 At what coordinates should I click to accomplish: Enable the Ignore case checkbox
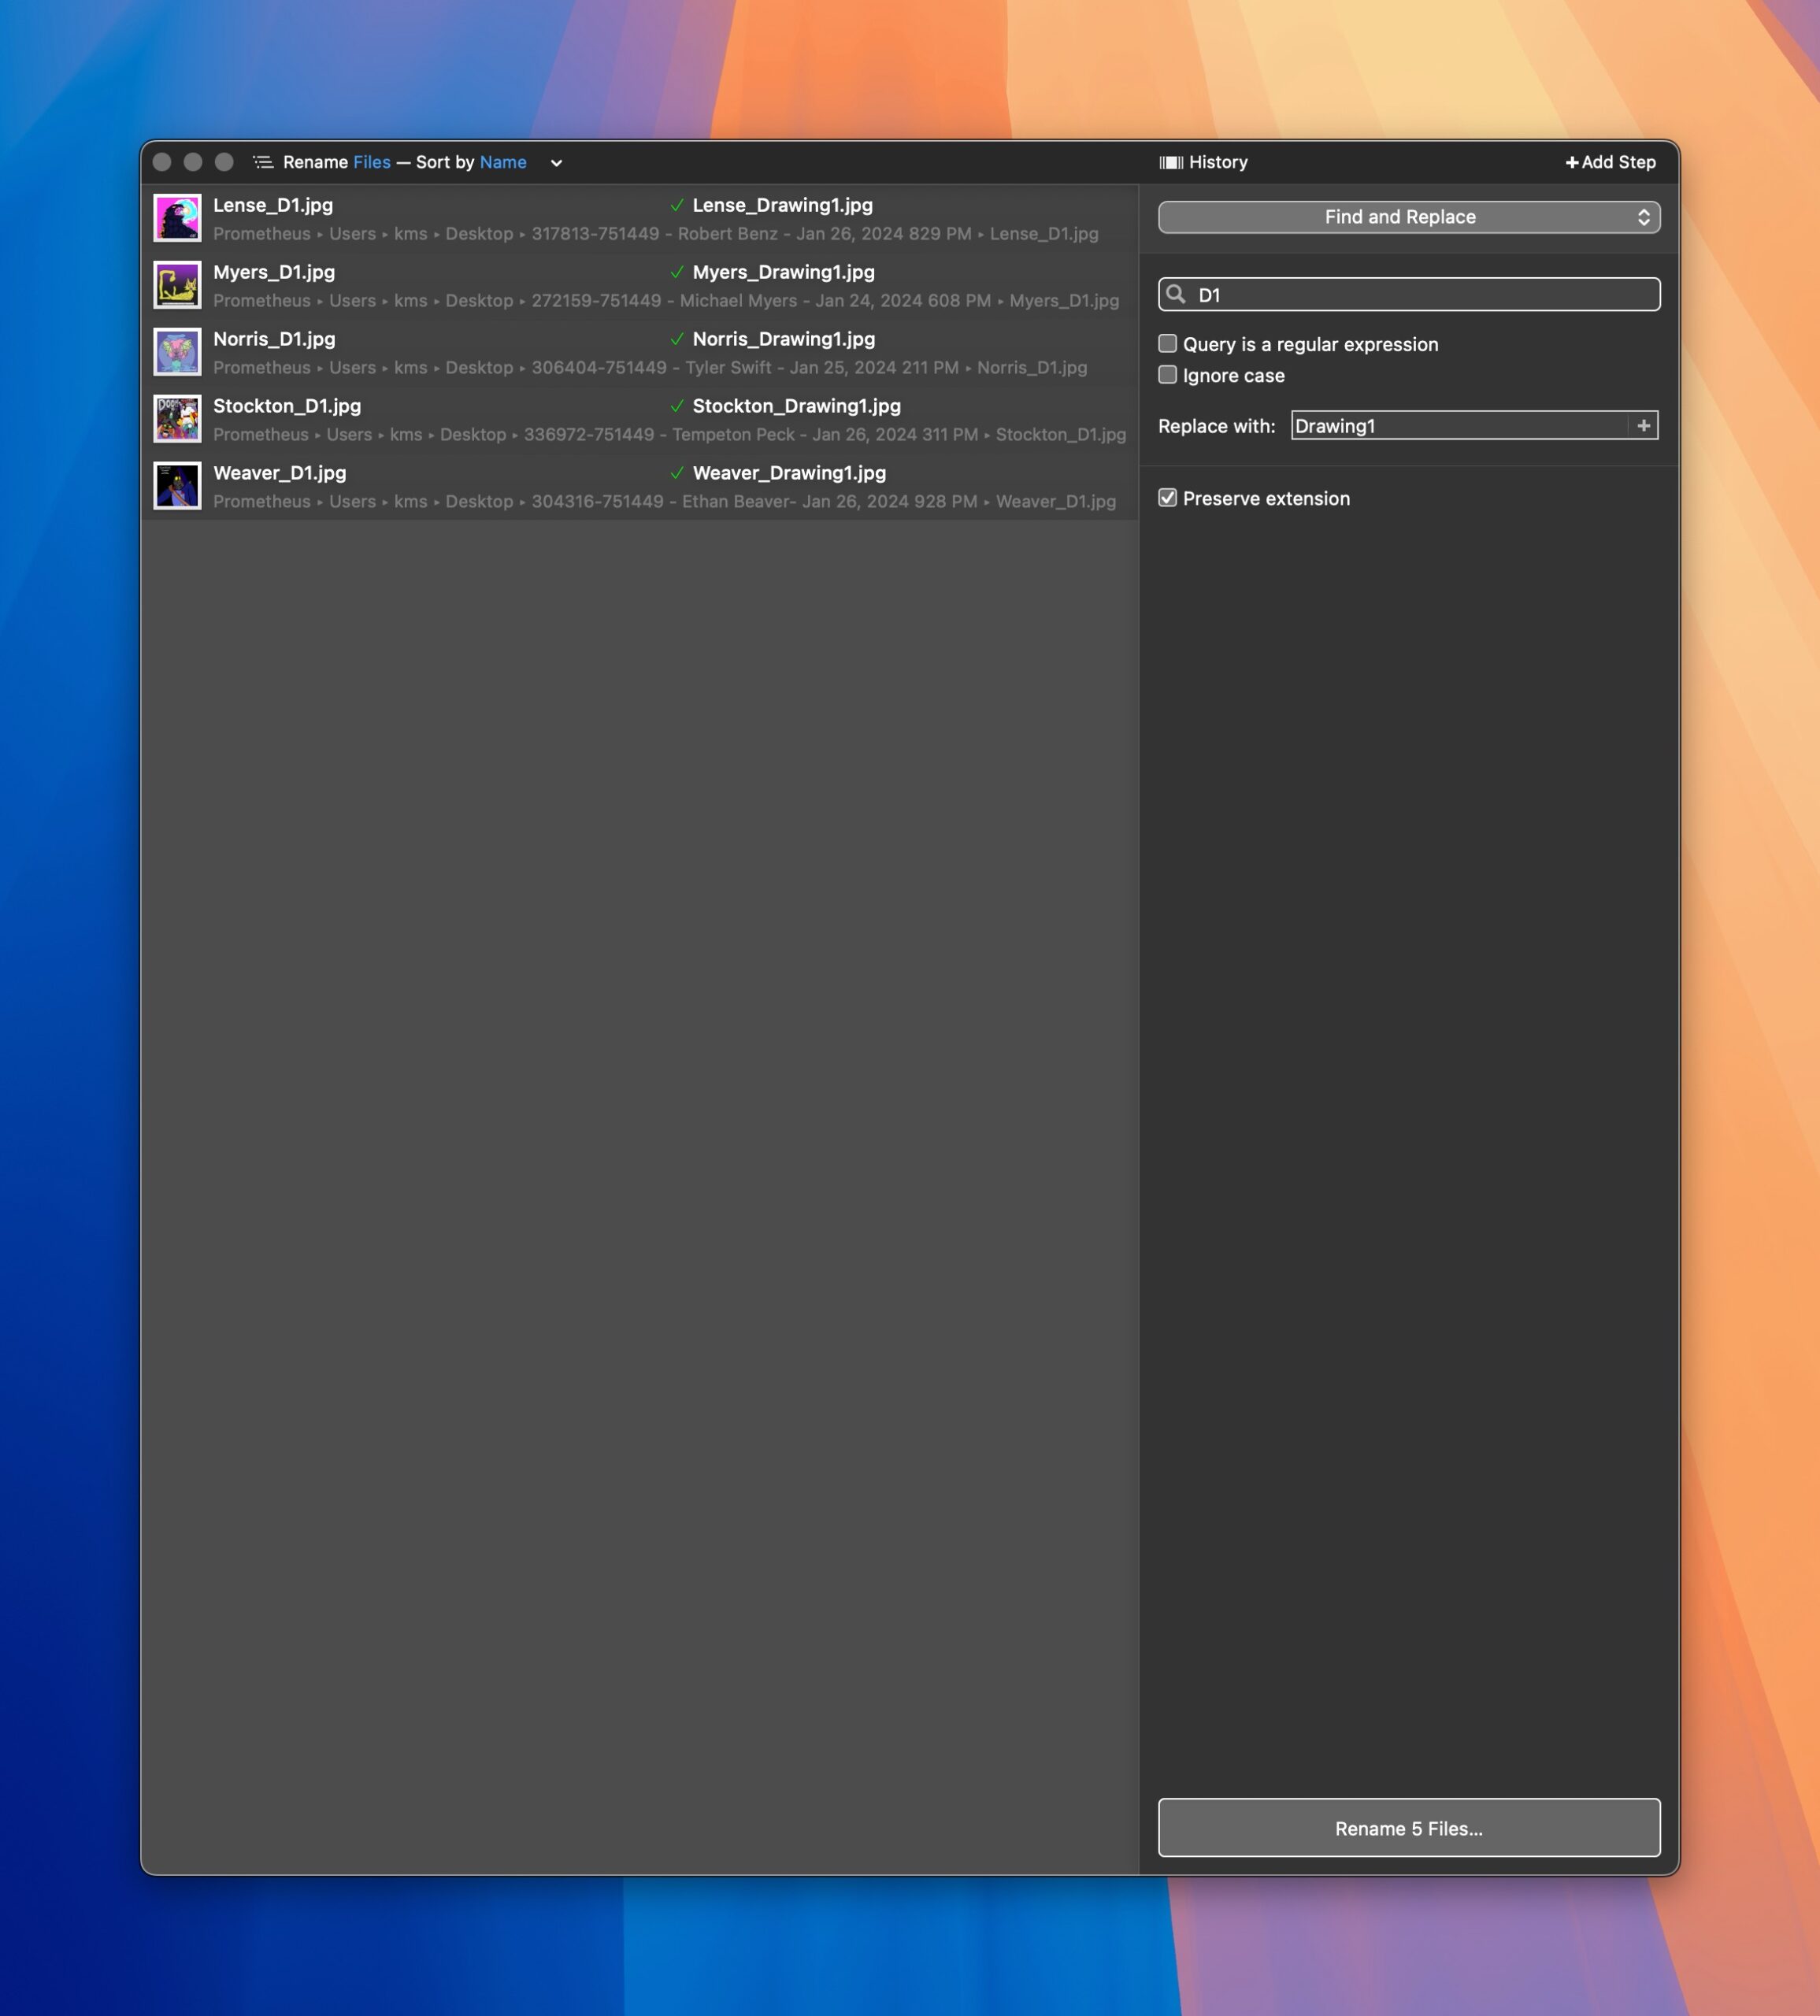[x=1167, y=375]
